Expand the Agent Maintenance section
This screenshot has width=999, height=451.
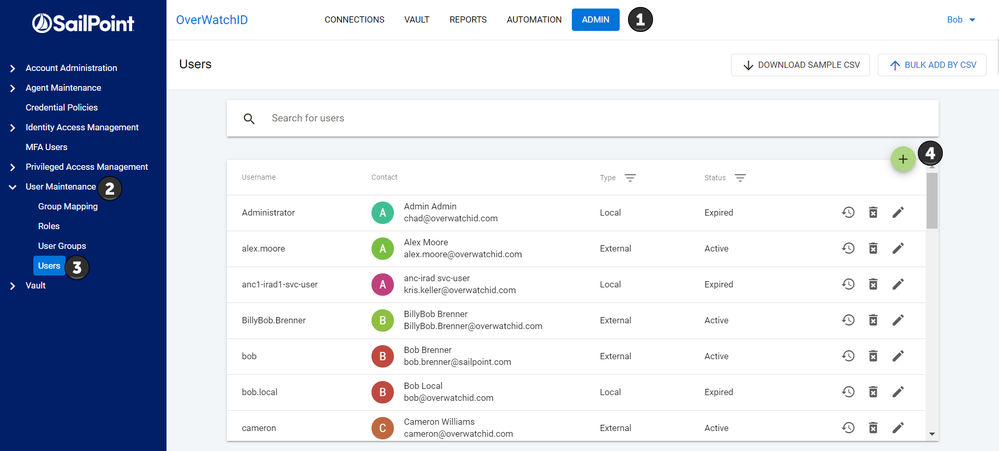pos(12,88)
